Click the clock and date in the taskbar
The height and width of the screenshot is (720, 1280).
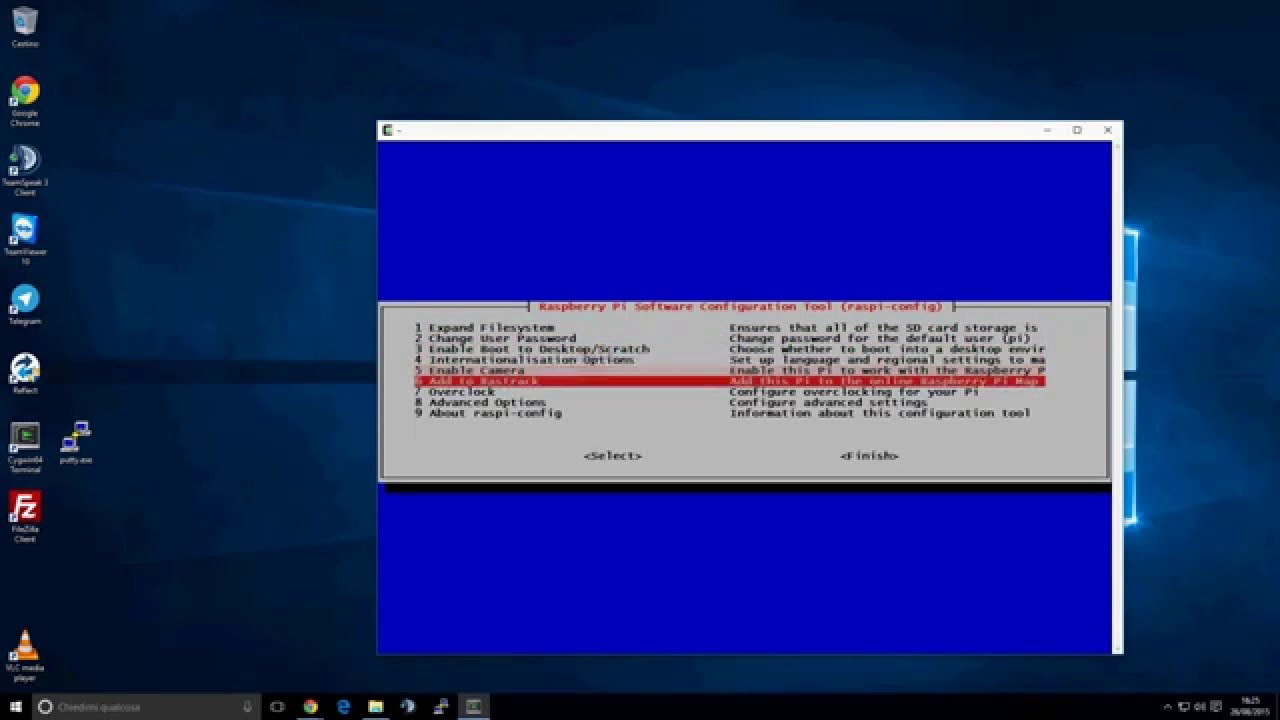tap(1251, 706)
